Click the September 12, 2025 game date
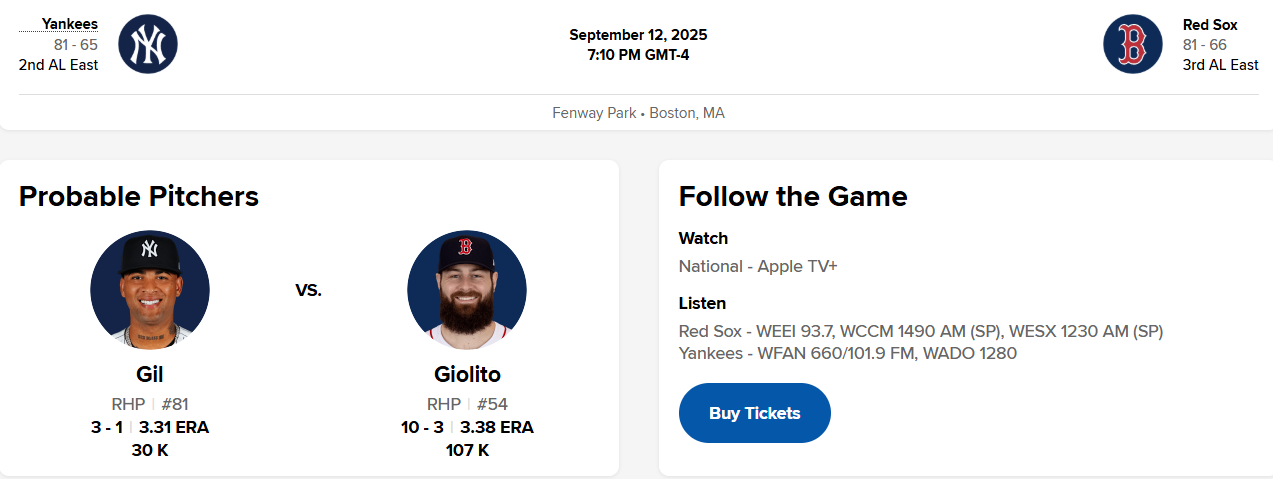The width and height of the screenshot is (1273, 479). 638,35
